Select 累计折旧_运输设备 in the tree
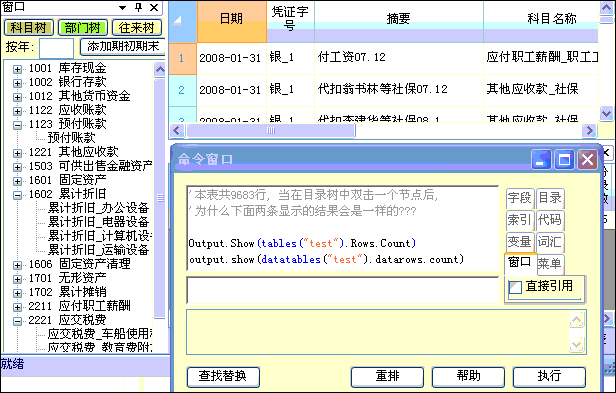The height and width of the screenshot is (393, 616). [x=99, y=250]
